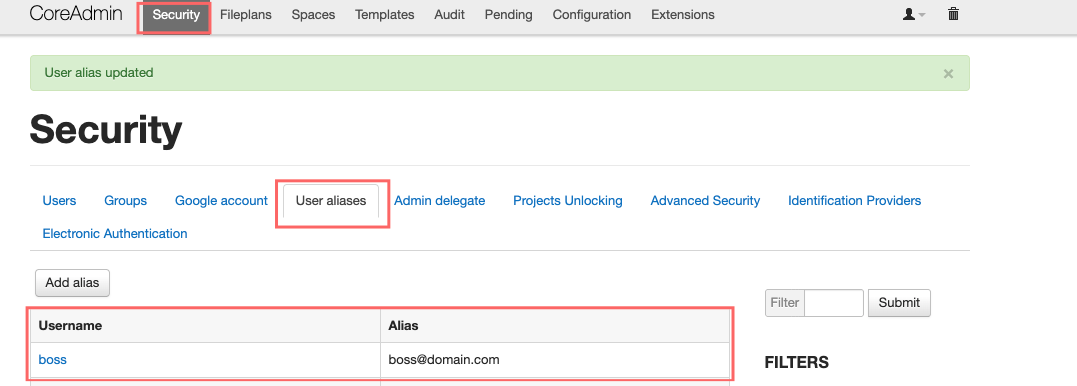Open the user account menu icon
The width and height of the screenshot is (1077, 386).
click(914, 14)
